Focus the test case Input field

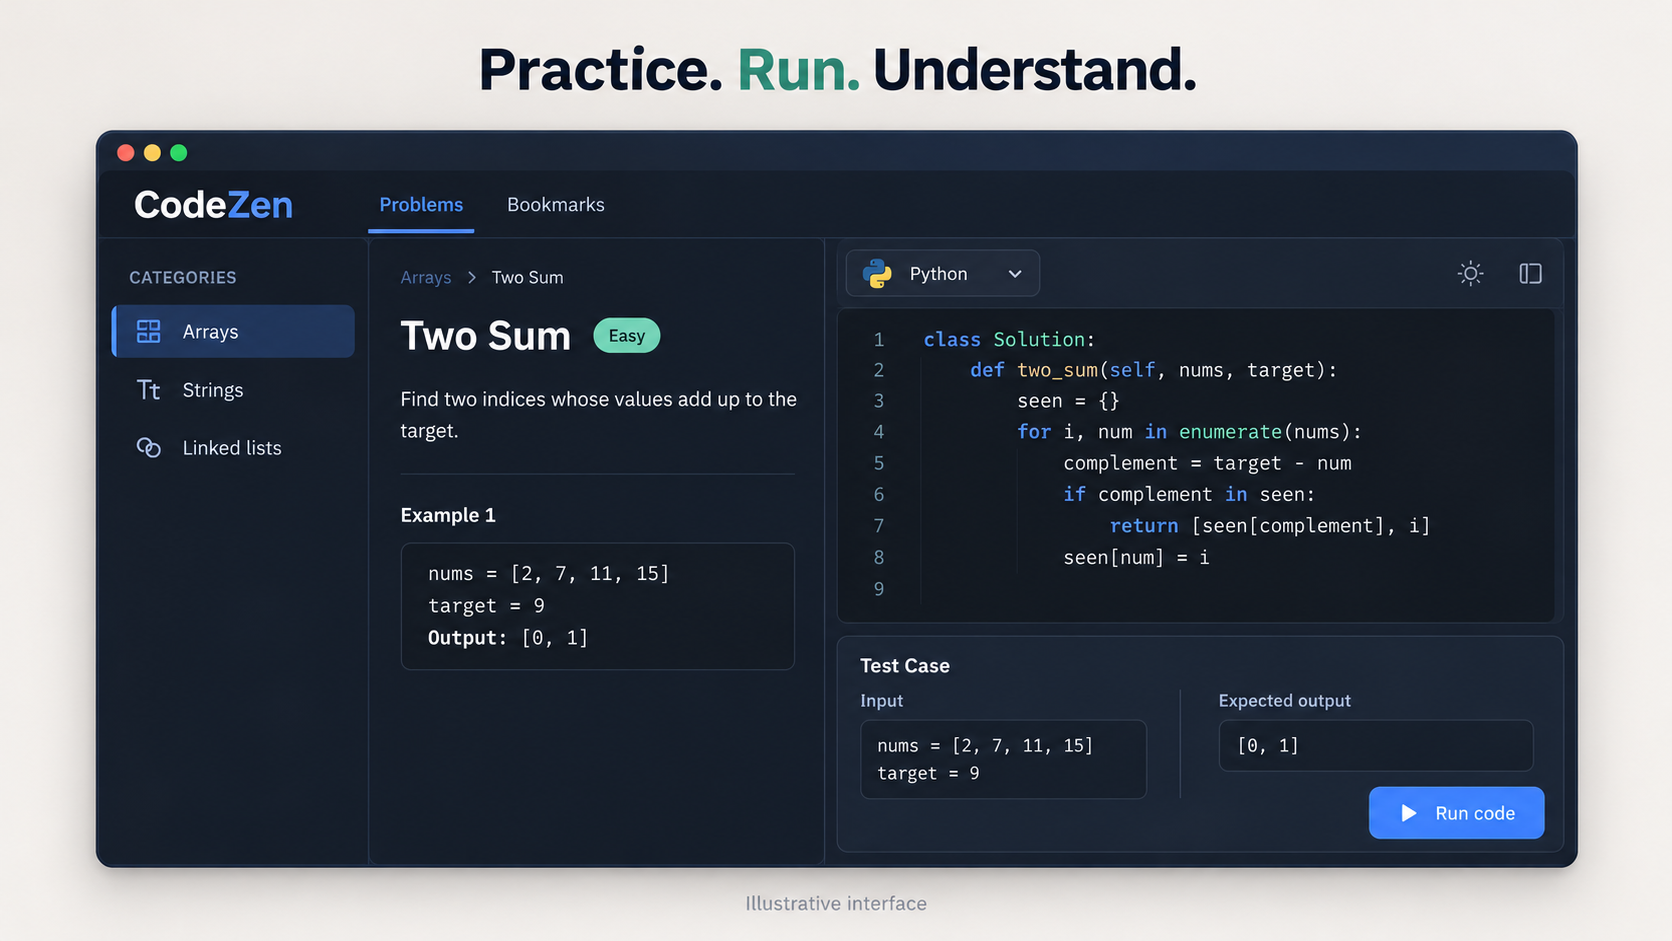click(x=1003, y=759)
